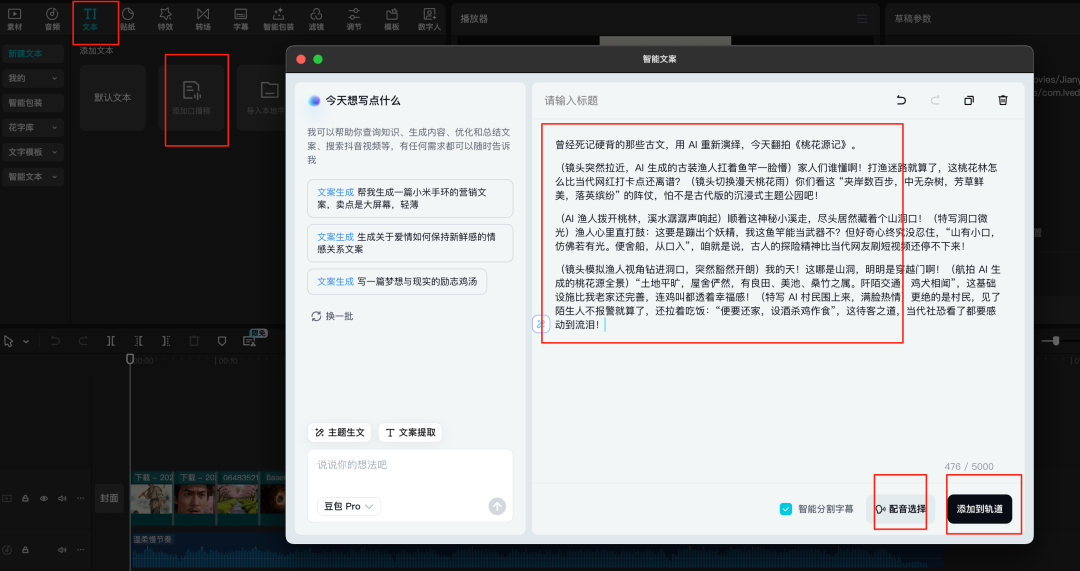Click the timeline zoom slider
Viewport: 1080px width, 571px height.
(1055, 341)
